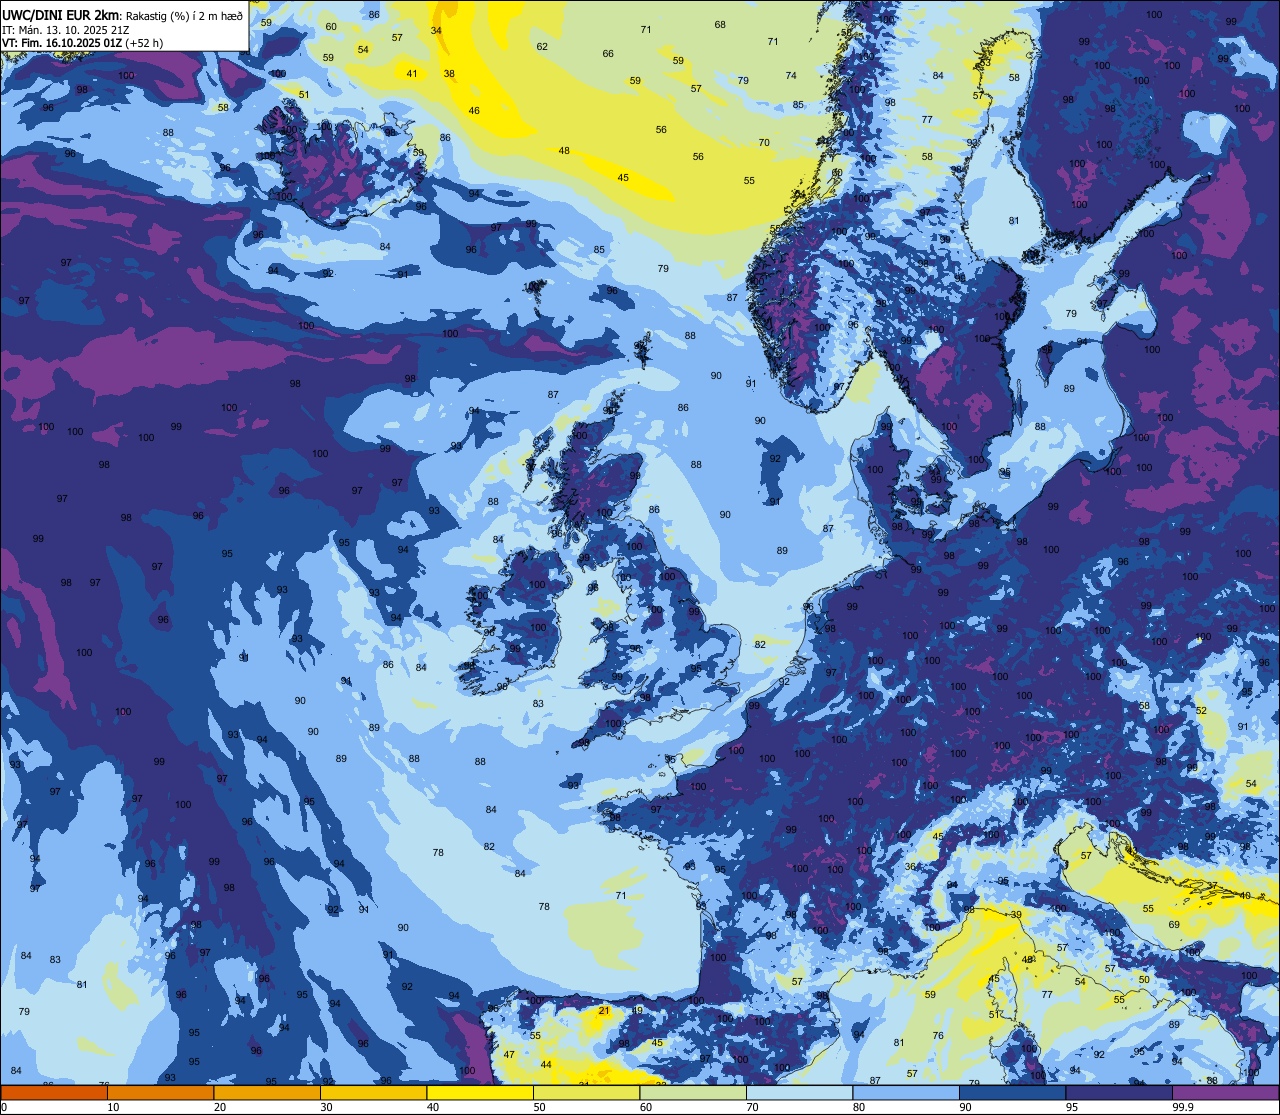Click the 80–90% light blue legend swatch
The height and width of the screenshot is (1115, 1280).
click(x=906, y=1092)
